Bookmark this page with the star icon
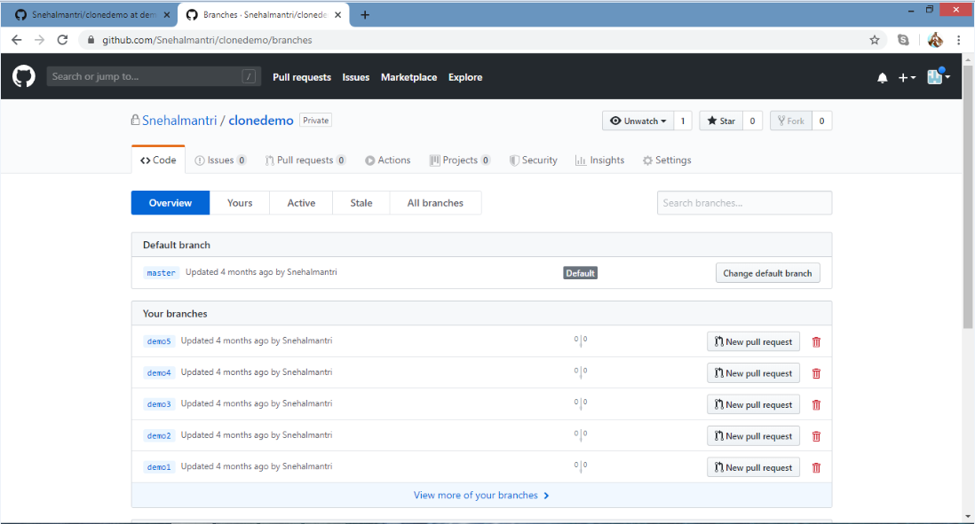Screen dimensions: 975x524 (x=874, y=40)
